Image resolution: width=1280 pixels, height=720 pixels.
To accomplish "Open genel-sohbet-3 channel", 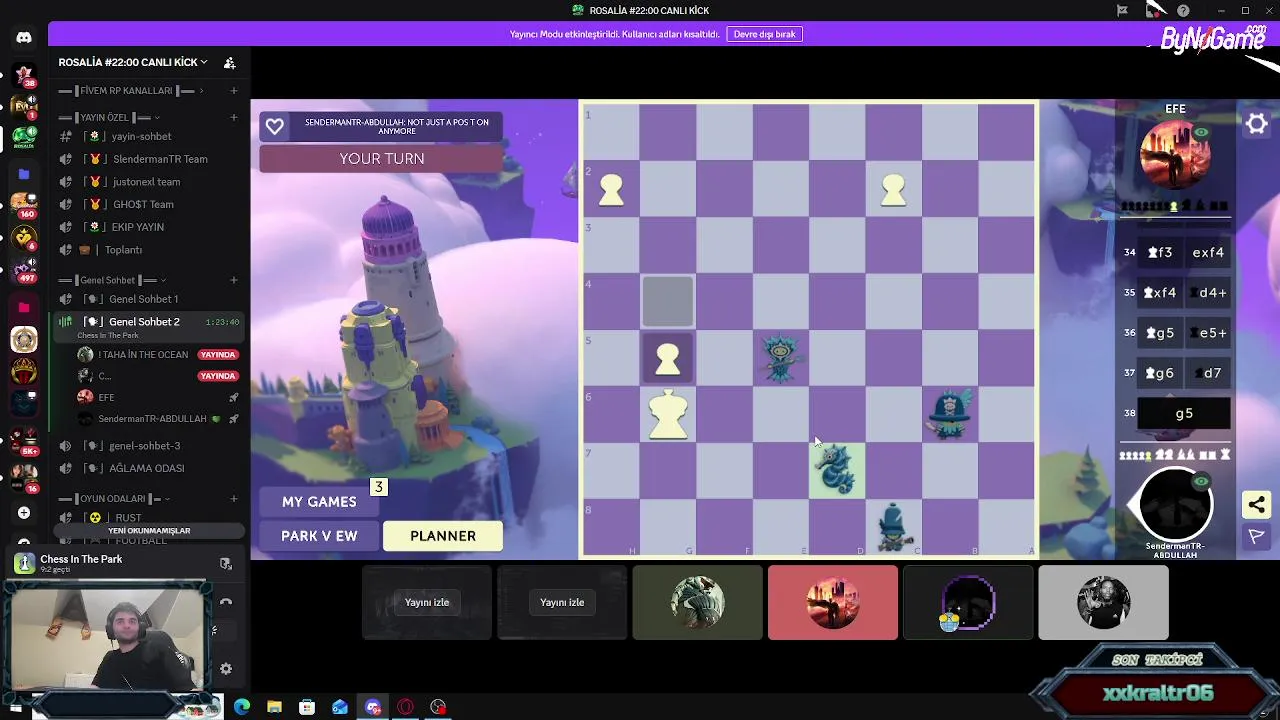I will click(148, 446).
